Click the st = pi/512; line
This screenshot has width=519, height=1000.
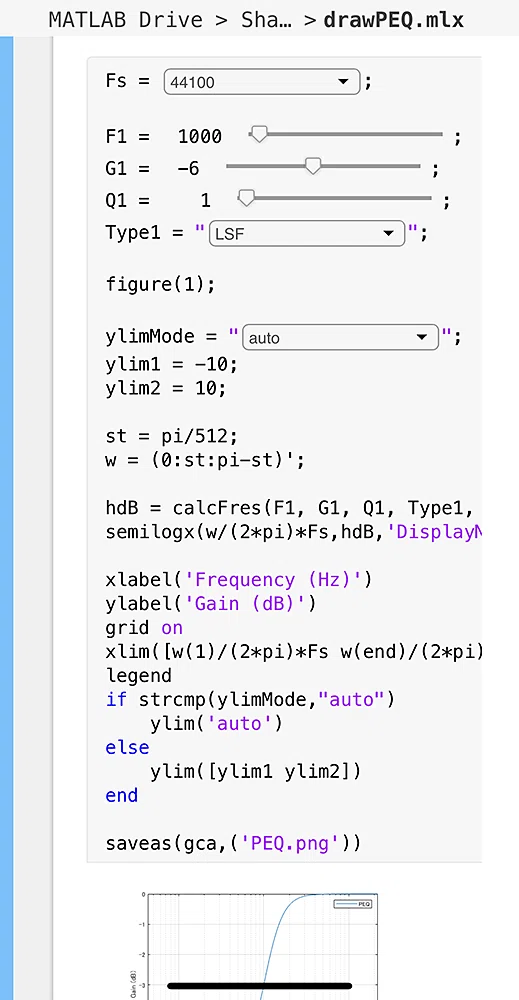point(172,437)
